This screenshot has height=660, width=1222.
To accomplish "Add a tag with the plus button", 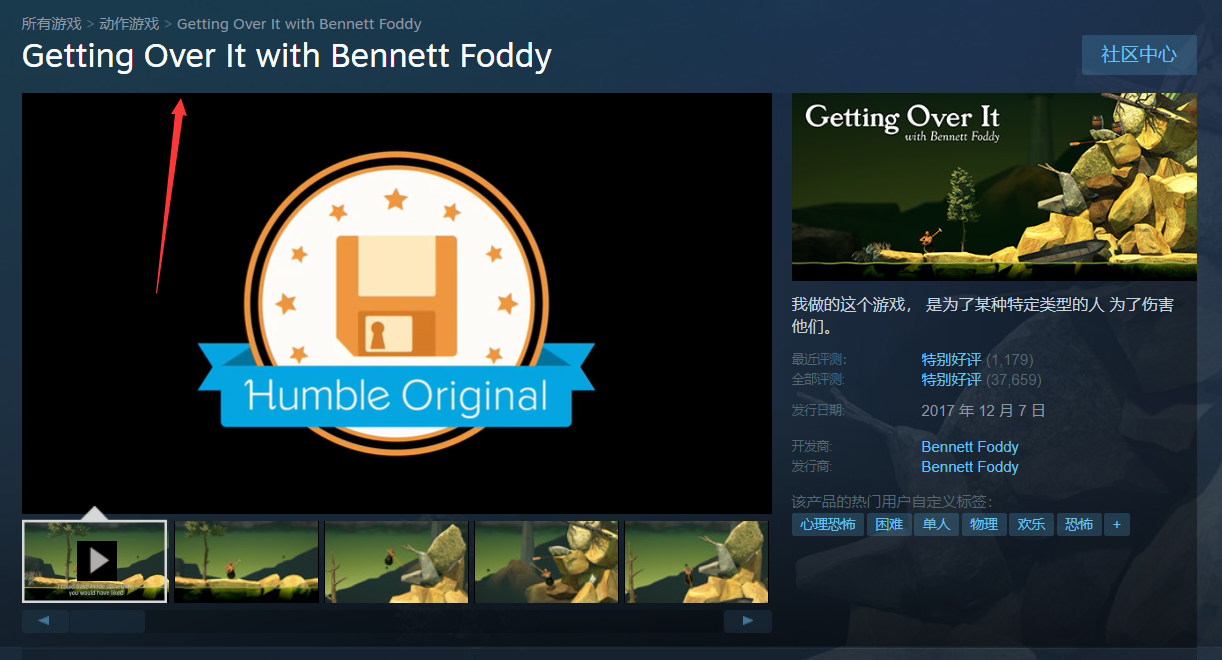I will tap(1117, 524).
